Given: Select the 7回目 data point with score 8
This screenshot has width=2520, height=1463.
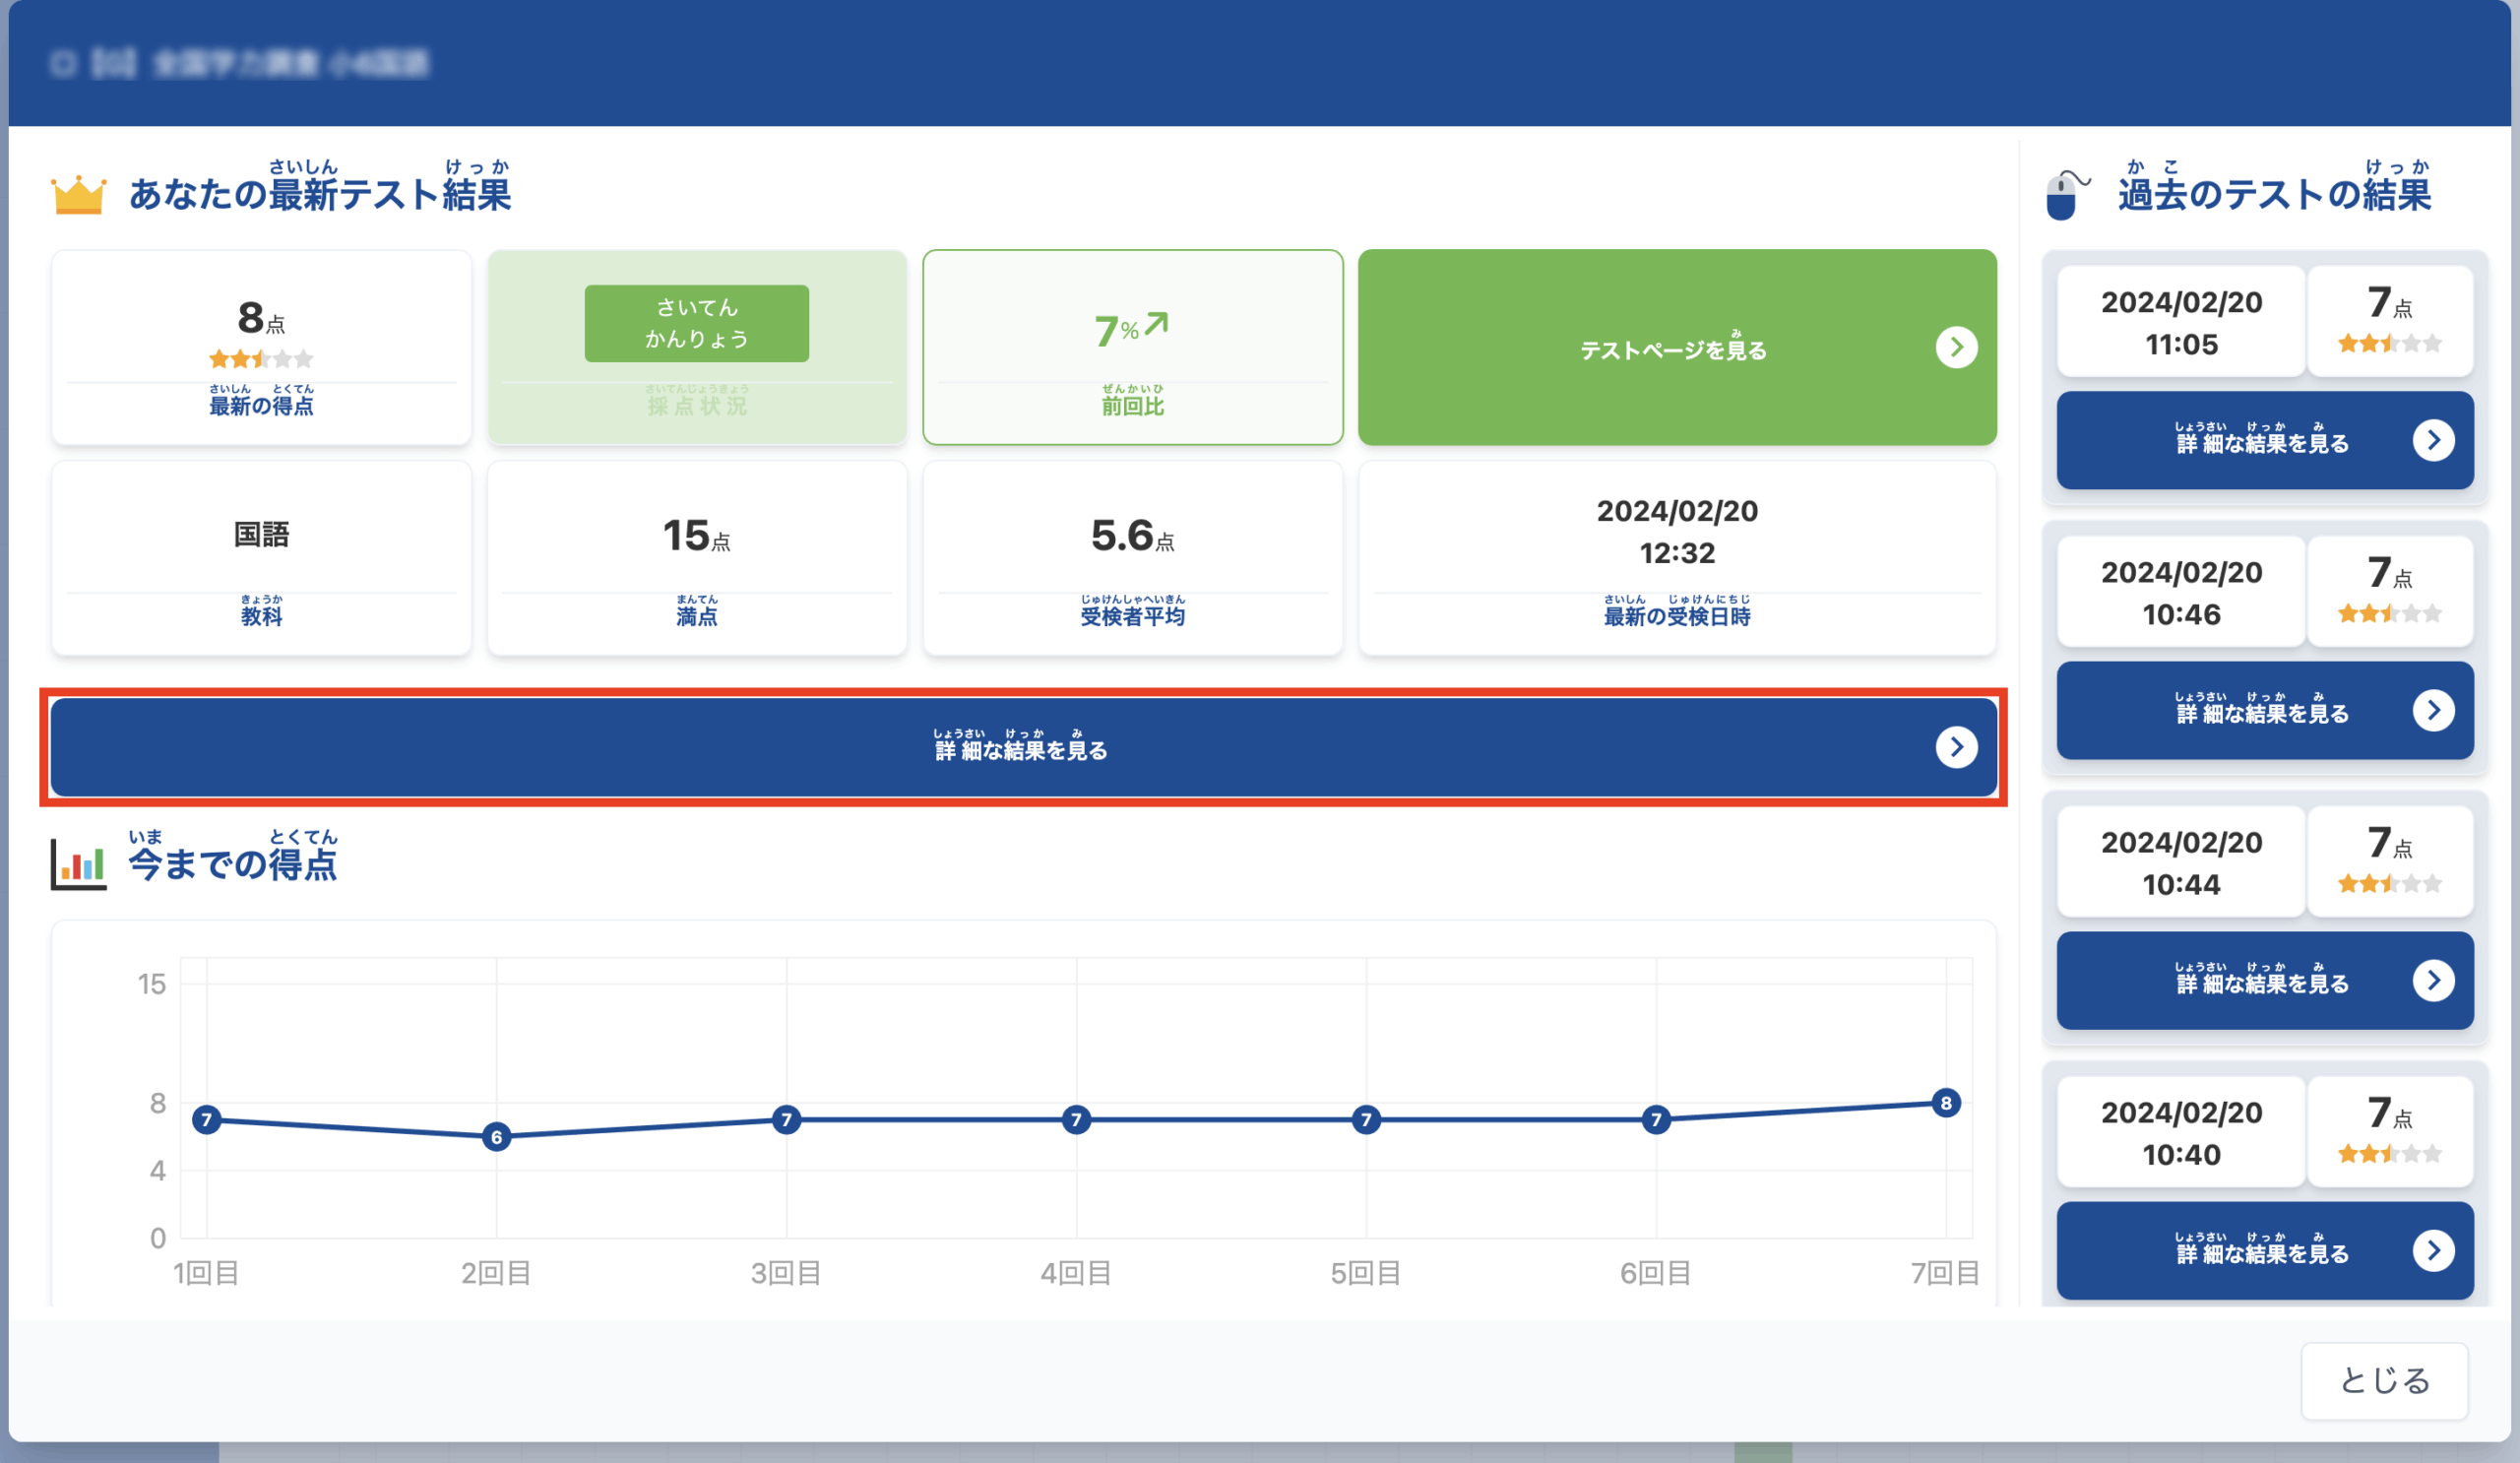Looking at the screenshot, I should 1945,1103.
